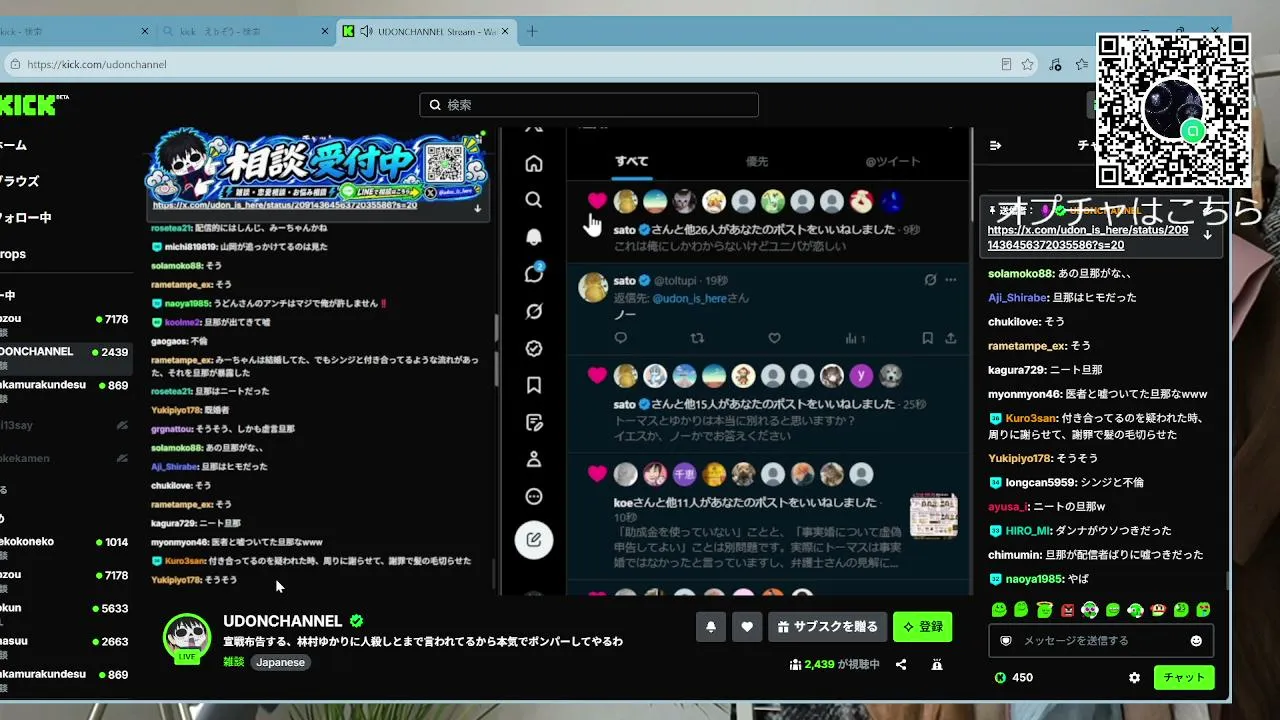Click the メッセージを送信する chat input
1280x720 pixels.
[1102, 640]
